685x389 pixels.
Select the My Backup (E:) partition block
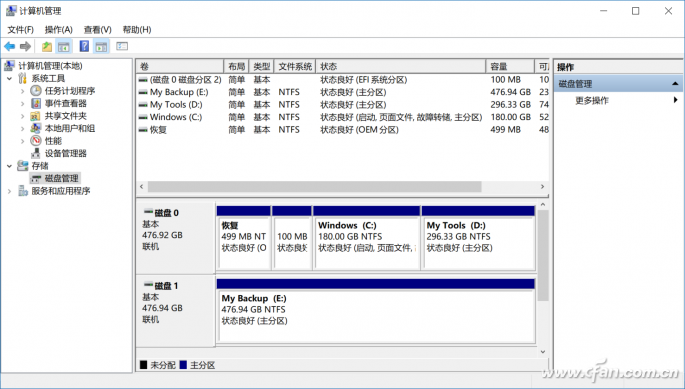376,311
